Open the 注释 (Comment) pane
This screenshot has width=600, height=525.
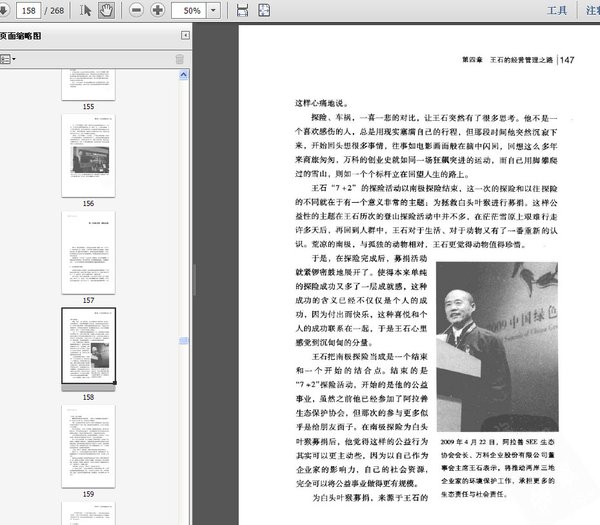[592, 10]
